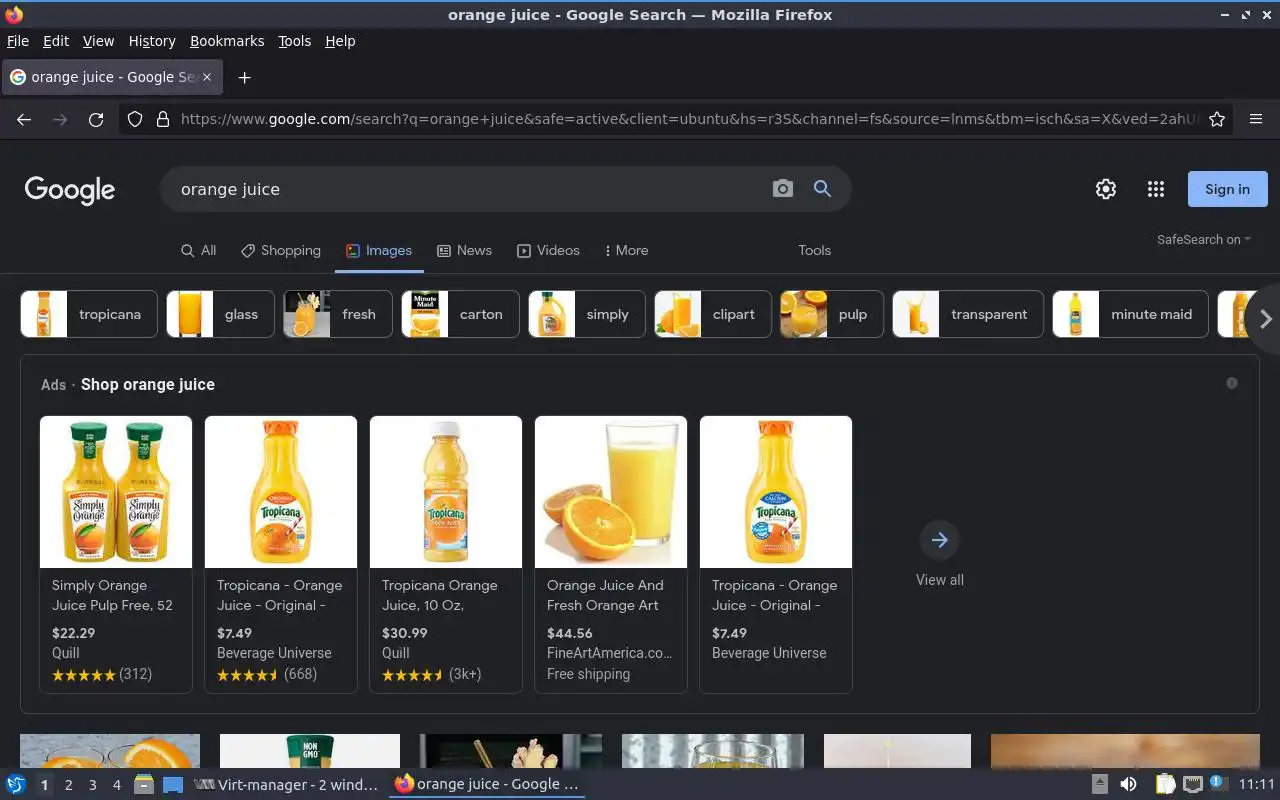Select the clipart suggestion chip
The height and width of the screenshot is (800, 1280).
713,314
